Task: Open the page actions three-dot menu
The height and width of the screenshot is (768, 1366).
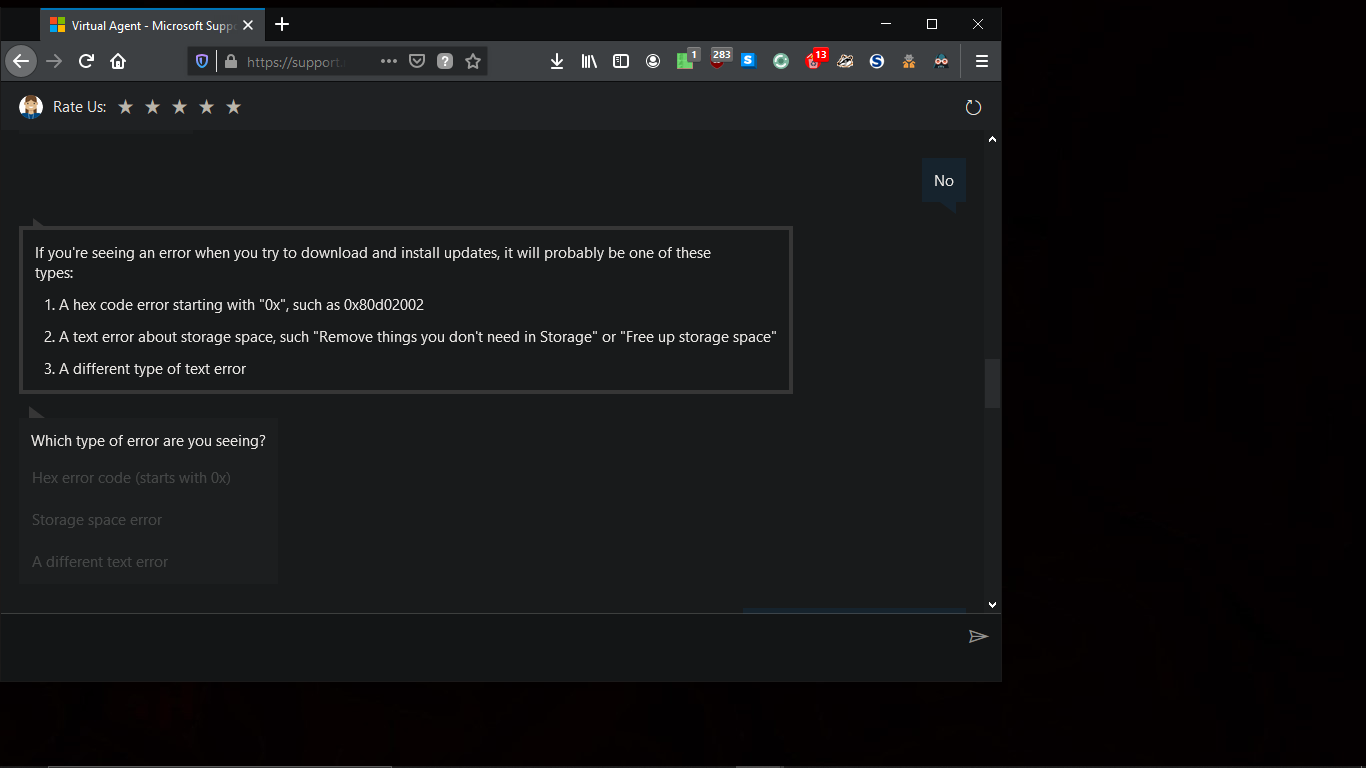Action: click(389, 61)
